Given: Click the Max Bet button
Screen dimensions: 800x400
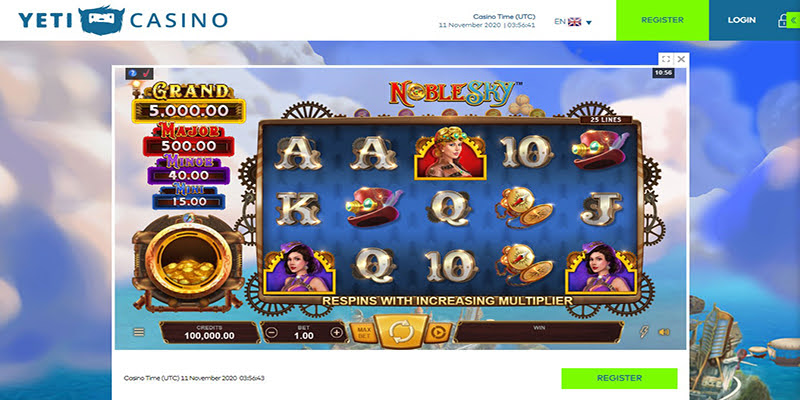Looking at the screenshot, I should [363, 333].
